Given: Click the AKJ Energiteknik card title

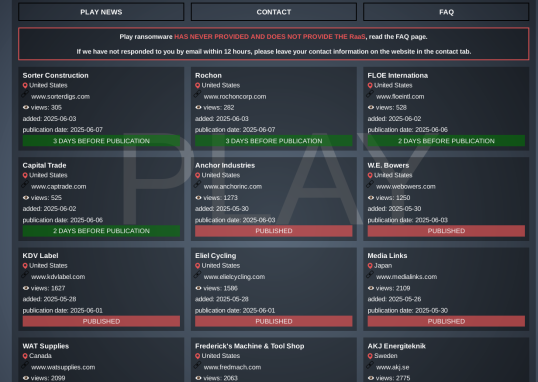Looking at the screenshot, I should [x=397, y=346].
